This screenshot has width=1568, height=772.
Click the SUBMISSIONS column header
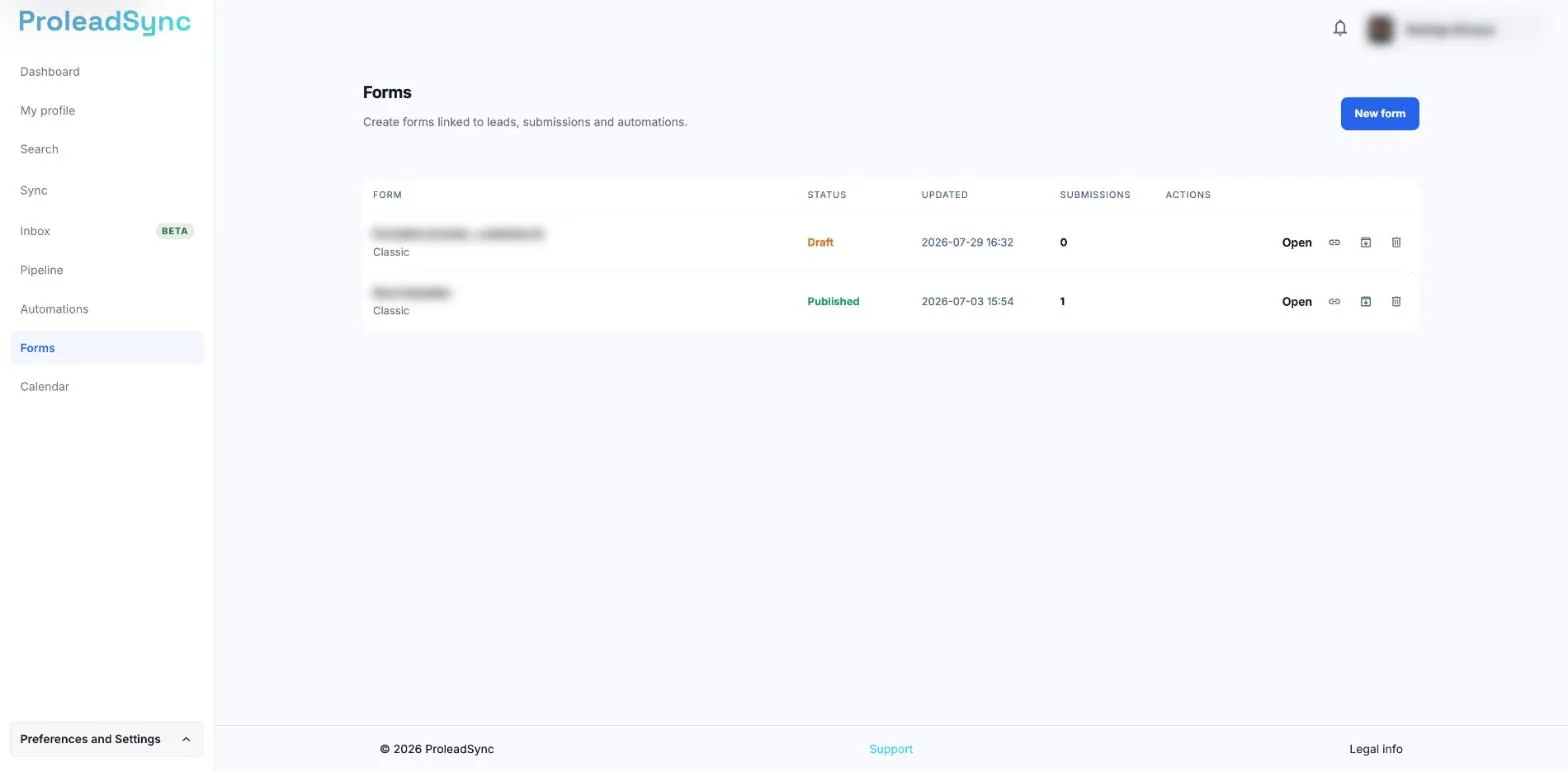coord(1095,195)
